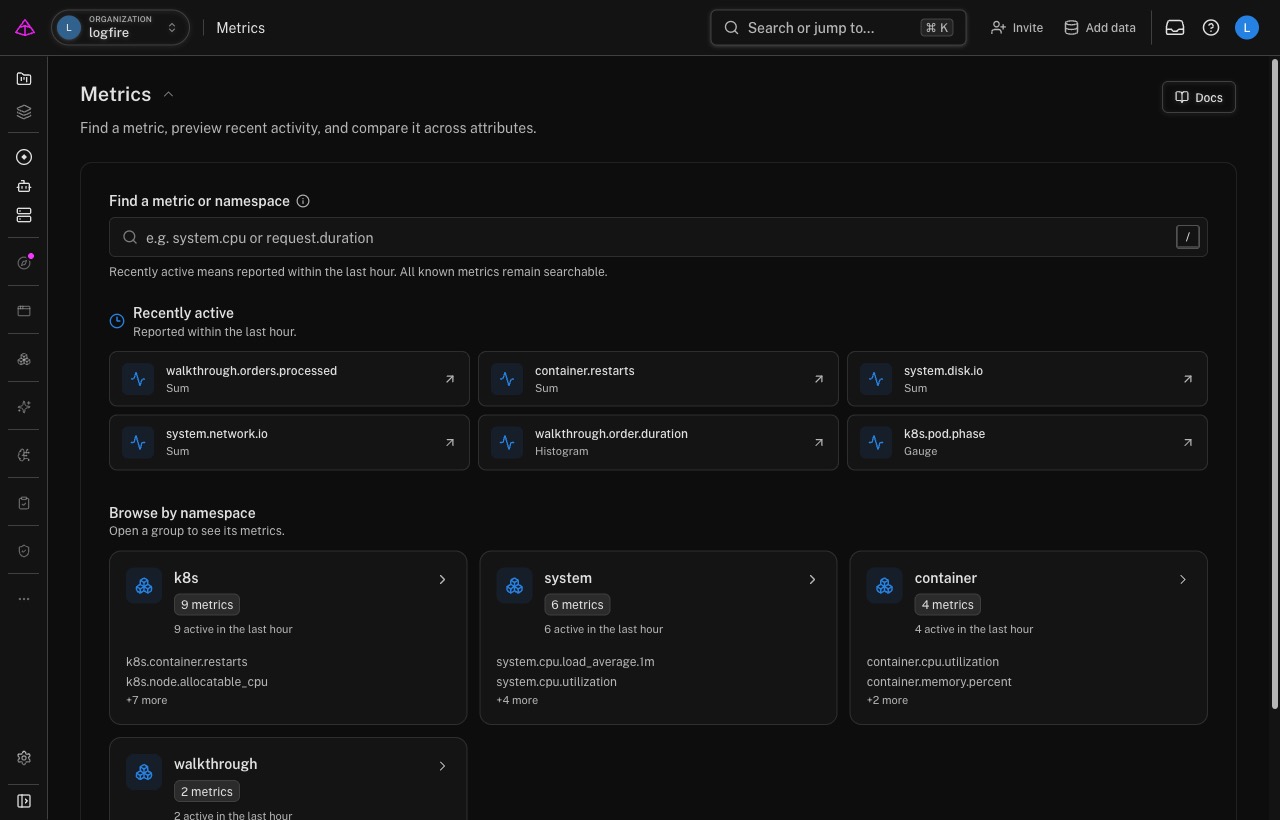Click the 4 metrics badge
The width and height of the screenshot is (1280, 820).
tap(947, 604)
